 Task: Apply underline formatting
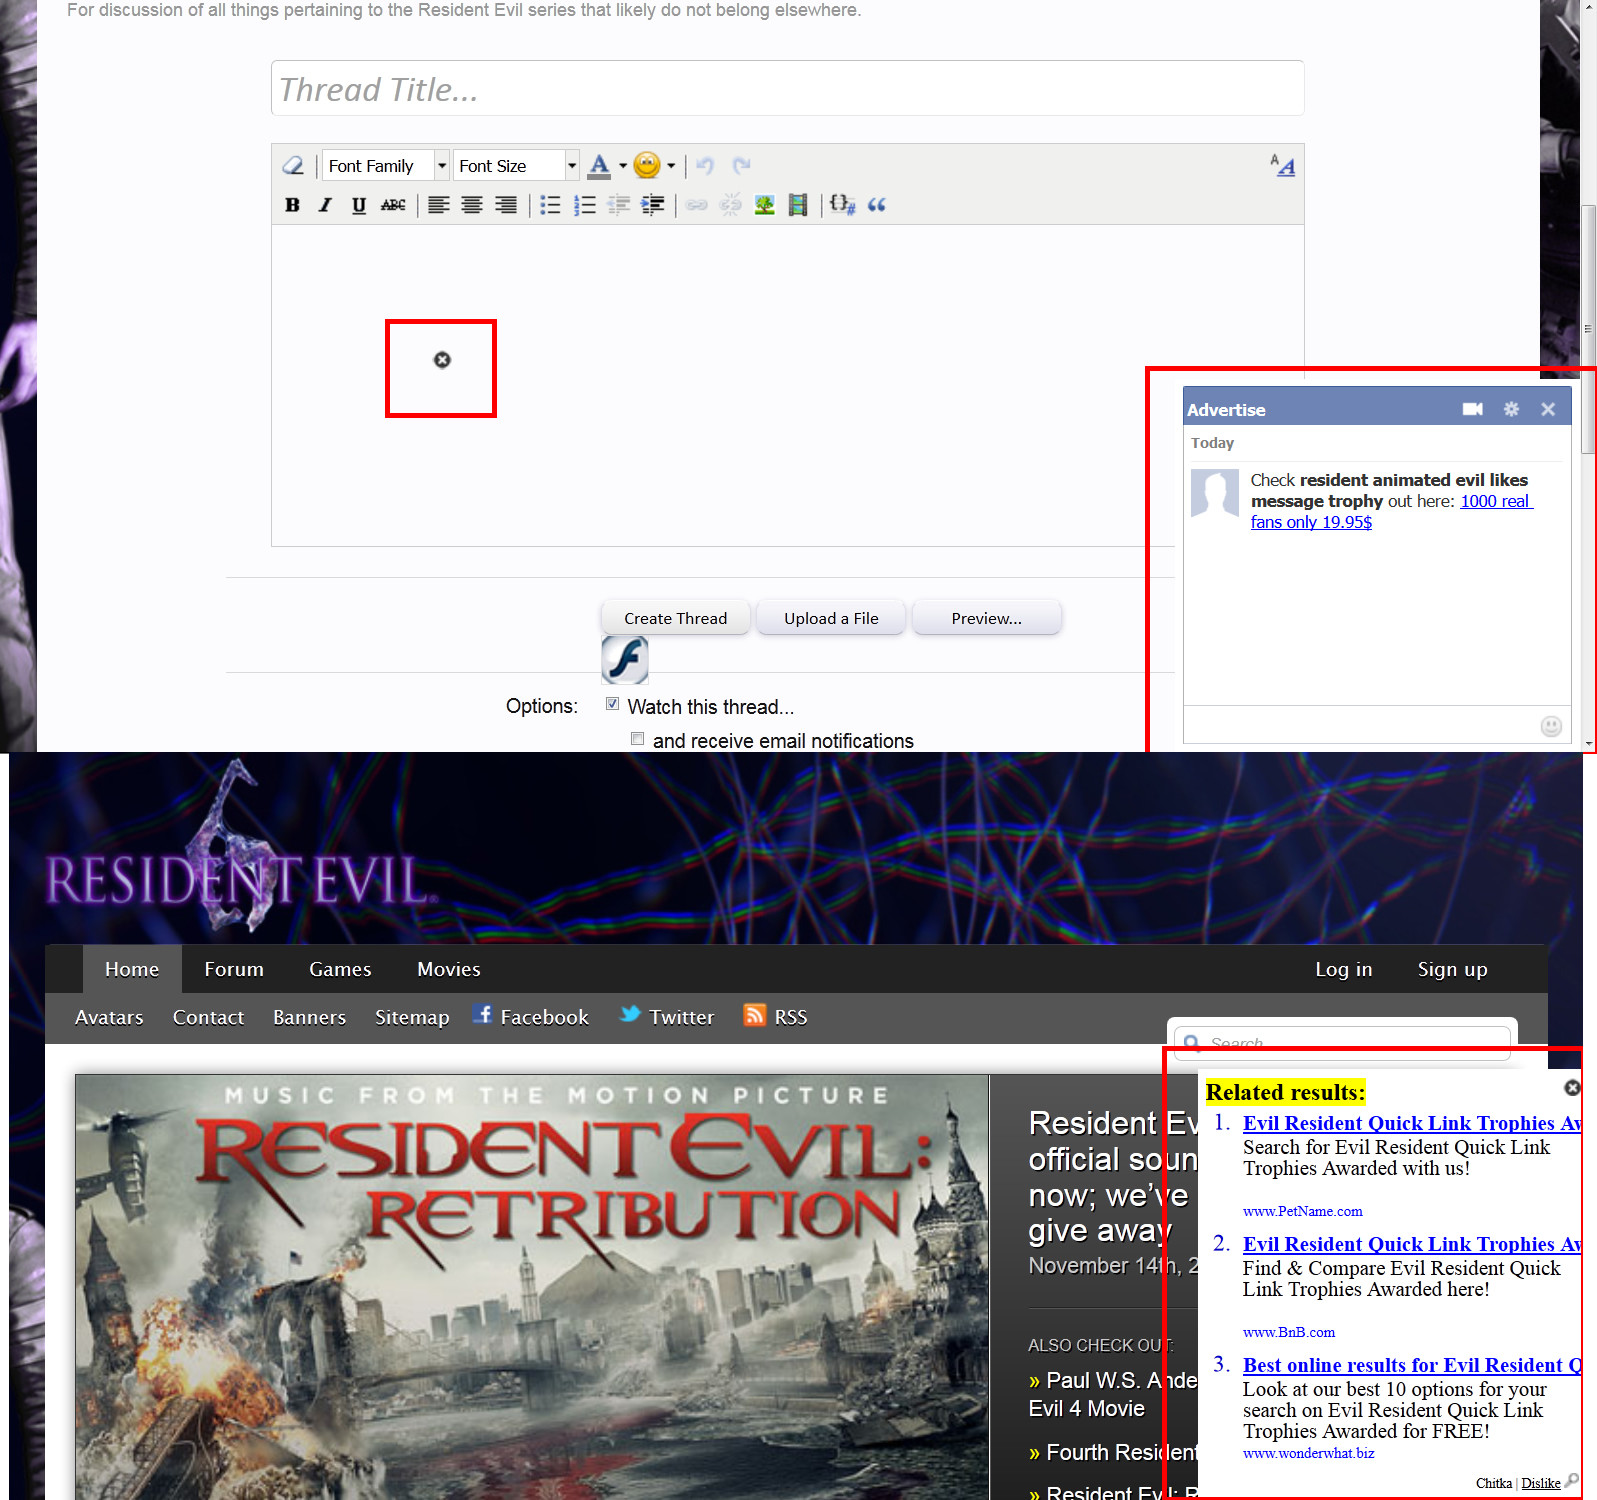pos(359,205)
